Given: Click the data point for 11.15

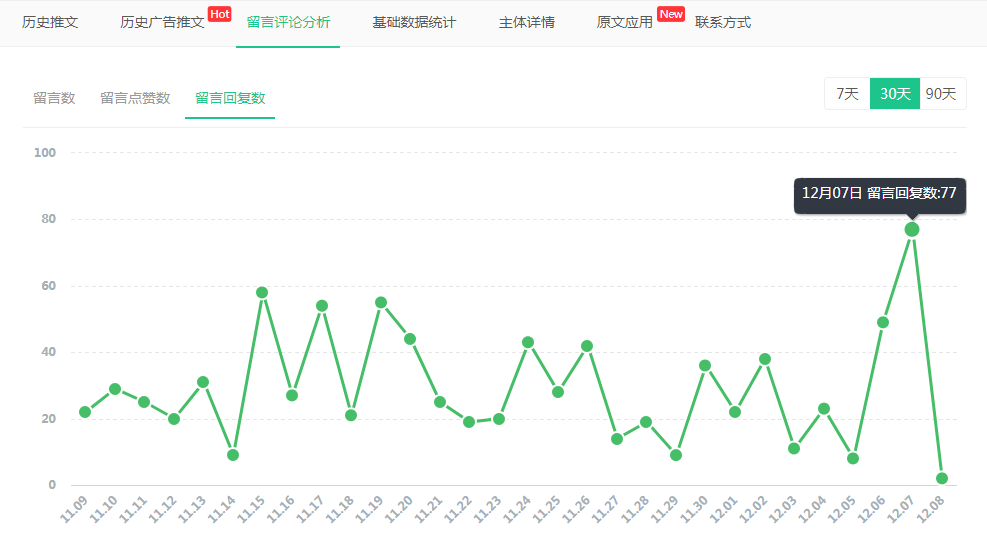Looking at the screenshot, I should [x=262, y=293].
